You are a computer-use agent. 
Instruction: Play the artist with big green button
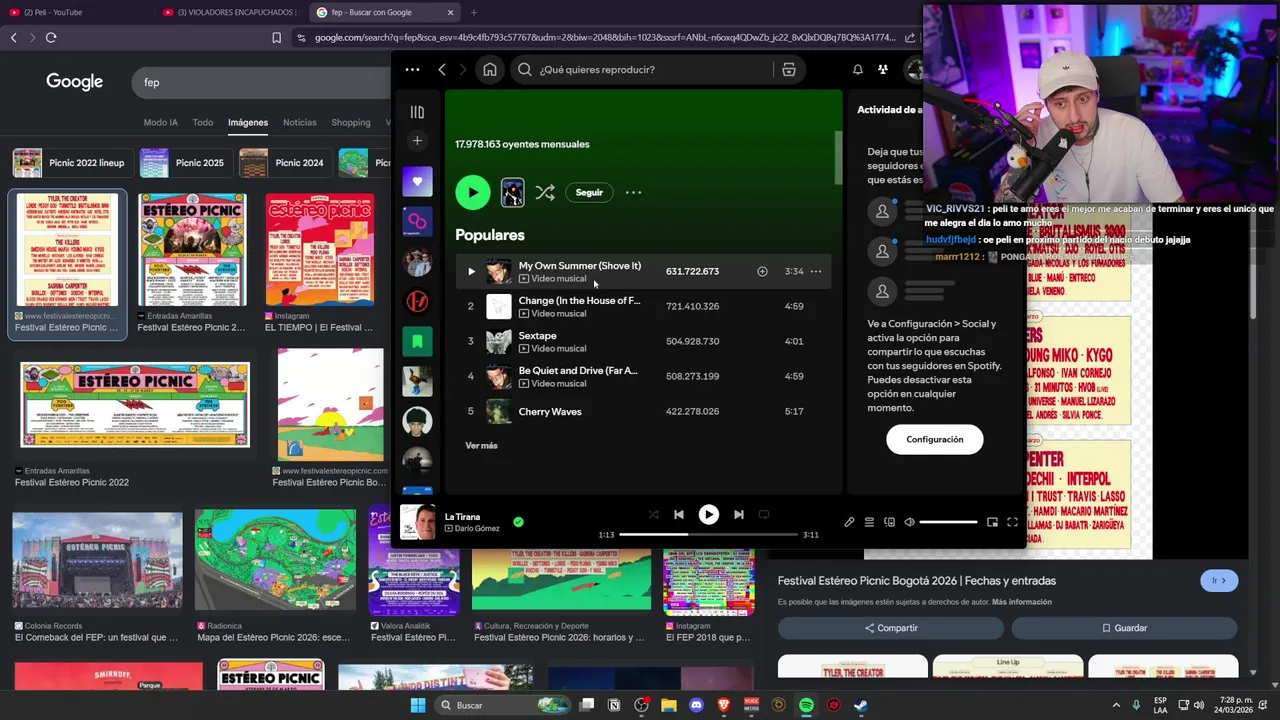[x=473, y=192]
